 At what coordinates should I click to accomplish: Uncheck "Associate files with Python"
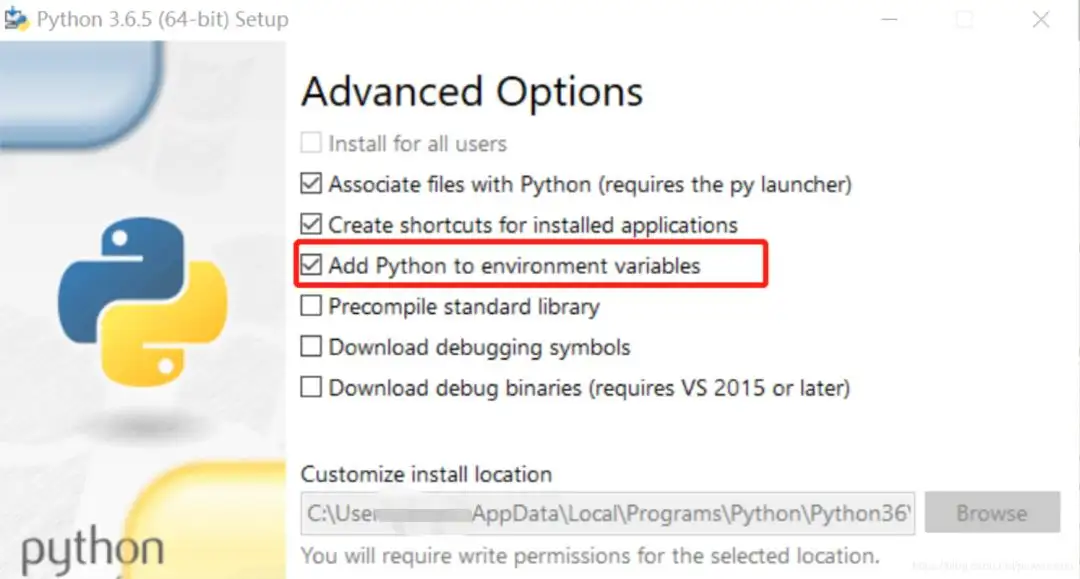[311, 184]
